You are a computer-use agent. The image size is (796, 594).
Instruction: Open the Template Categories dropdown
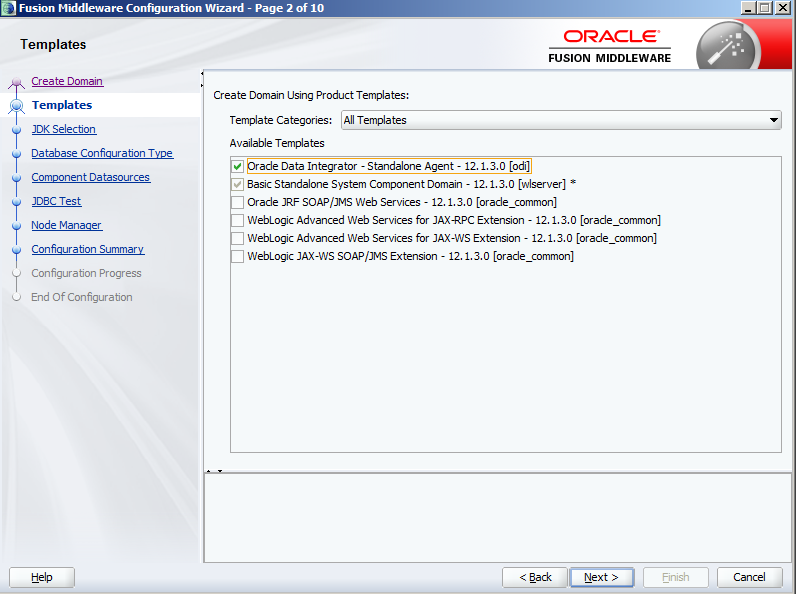pos(561,120)
